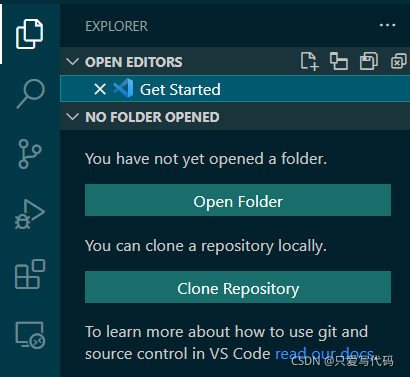Click the OPEN EDITORS section header text
The image size is (410, 377).
134,62
